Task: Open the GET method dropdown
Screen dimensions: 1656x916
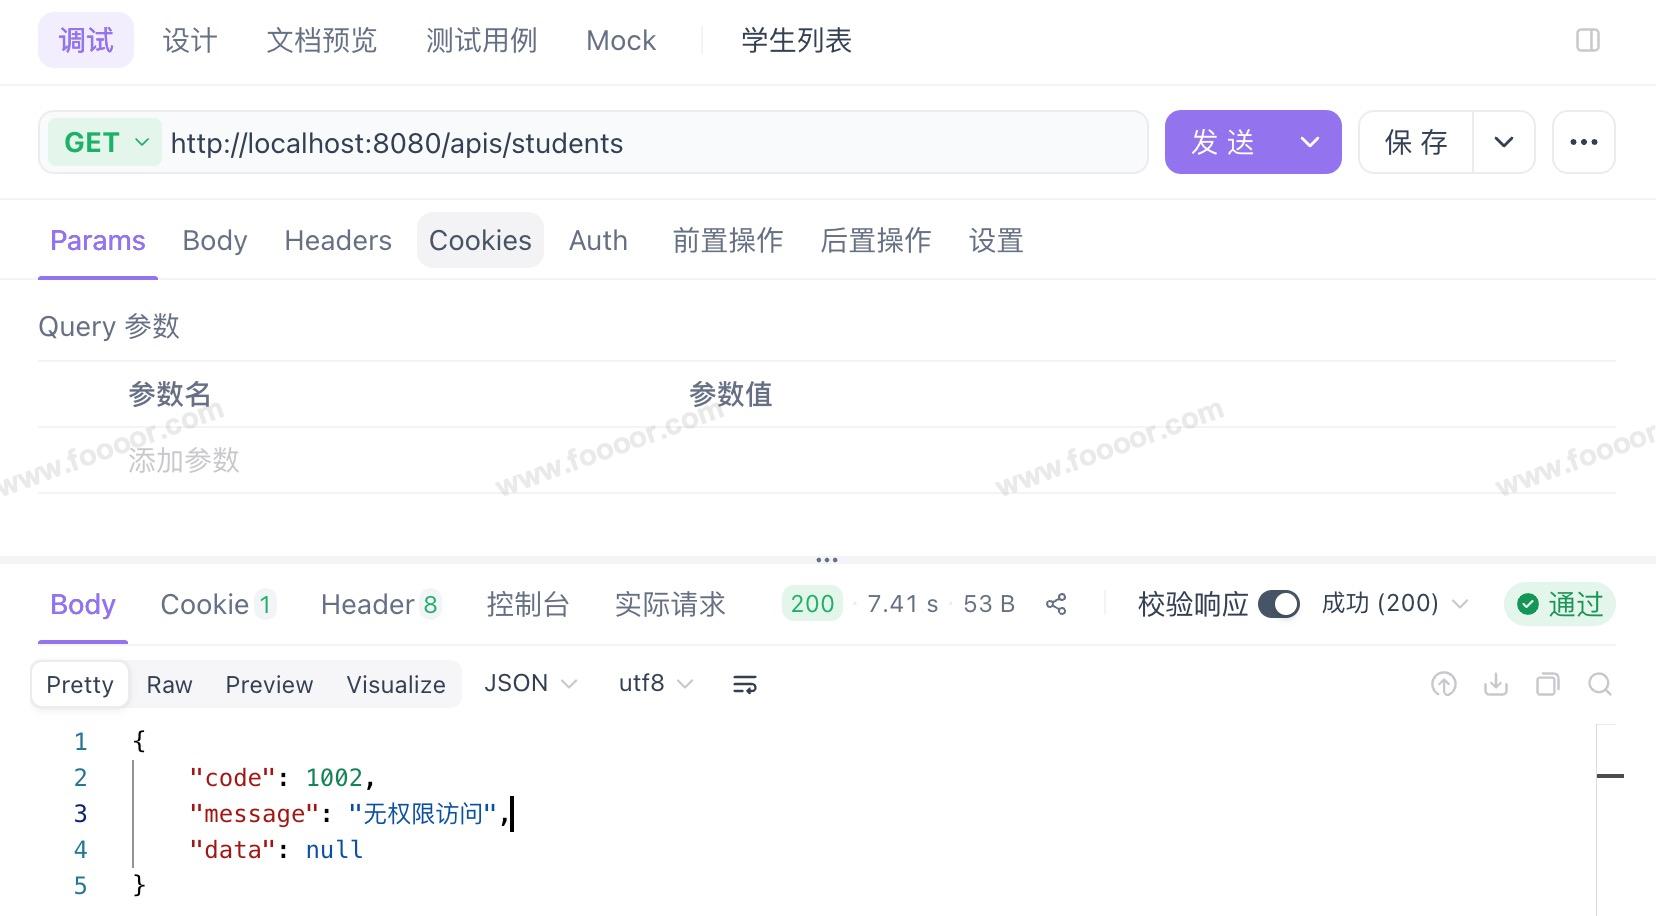Action: (105, 142)
